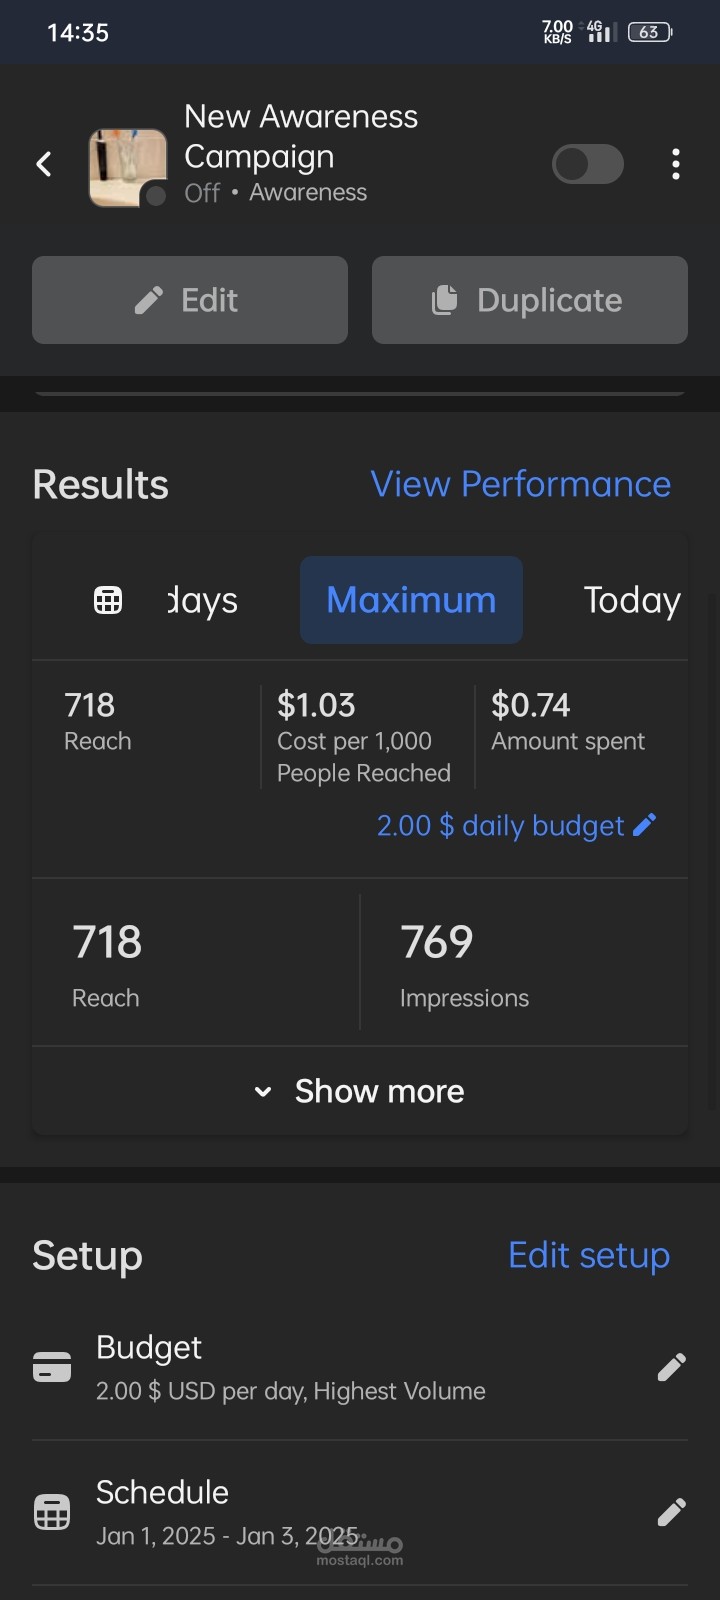The width and height of the screenshot is (720, 1600).
Task: Go back with the left arrow icon
Action: click(44, 164)
